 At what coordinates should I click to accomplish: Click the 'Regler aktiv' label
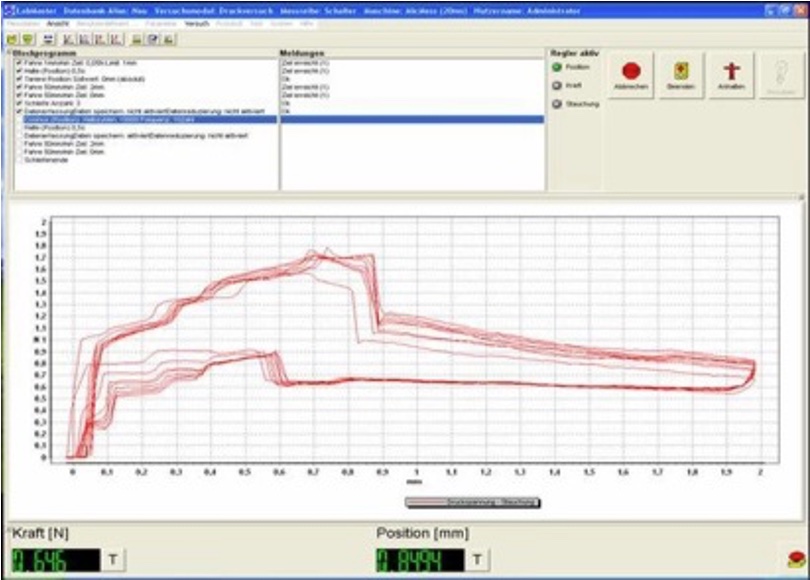click(x=574, y=53)
